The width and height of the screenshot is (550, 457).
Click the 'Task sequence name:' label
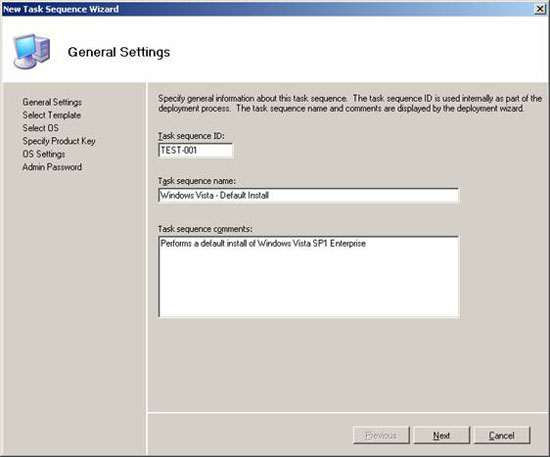tap(197, 181)
